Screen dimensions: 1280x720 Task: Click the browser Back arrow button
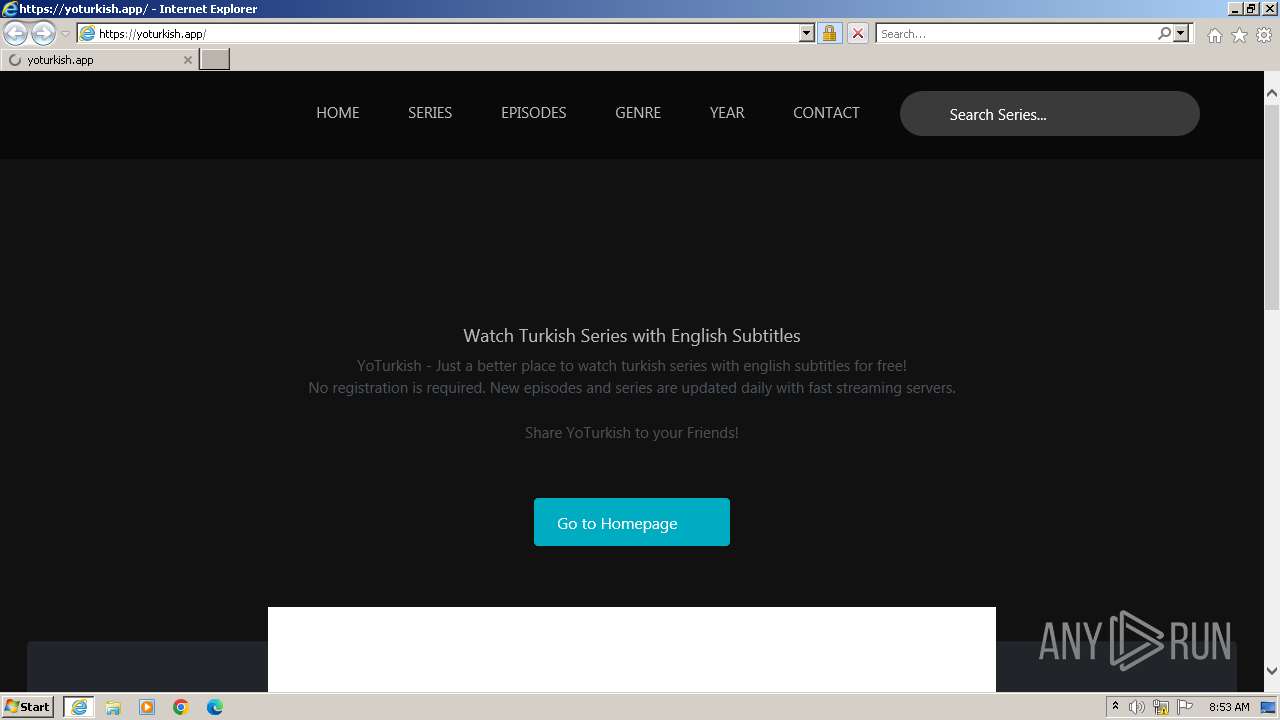pyautogui.click(x=16, y=34)
